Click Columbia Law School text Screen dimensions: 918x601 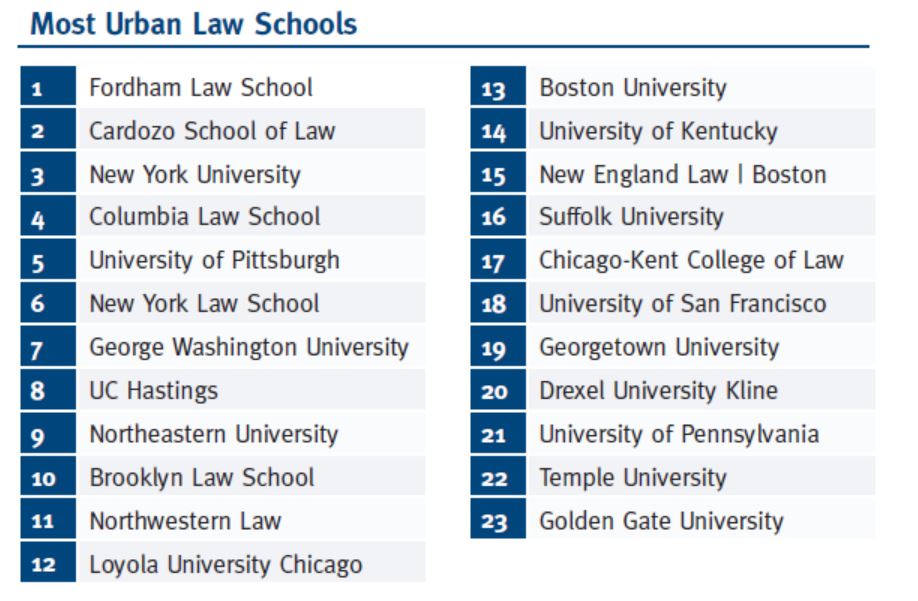coord(204,217)
